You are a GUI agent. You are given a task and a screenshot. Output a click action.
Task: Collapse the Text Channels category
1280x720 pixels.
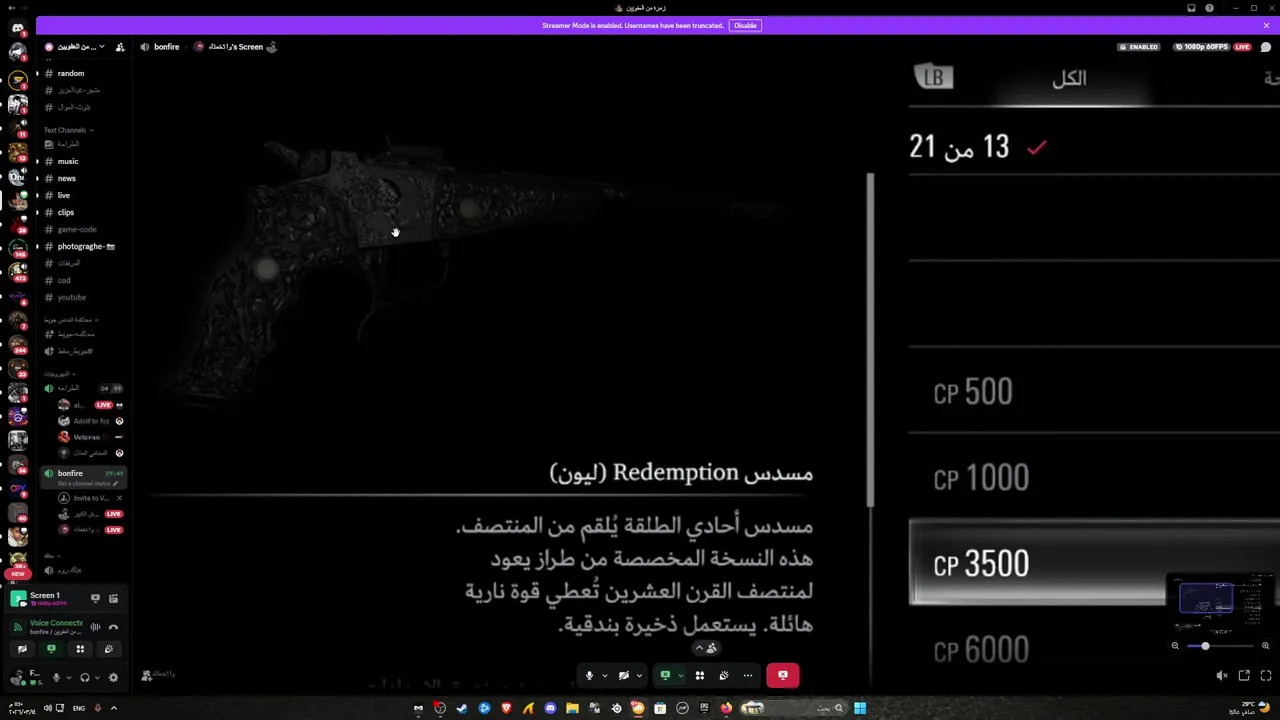68,130
